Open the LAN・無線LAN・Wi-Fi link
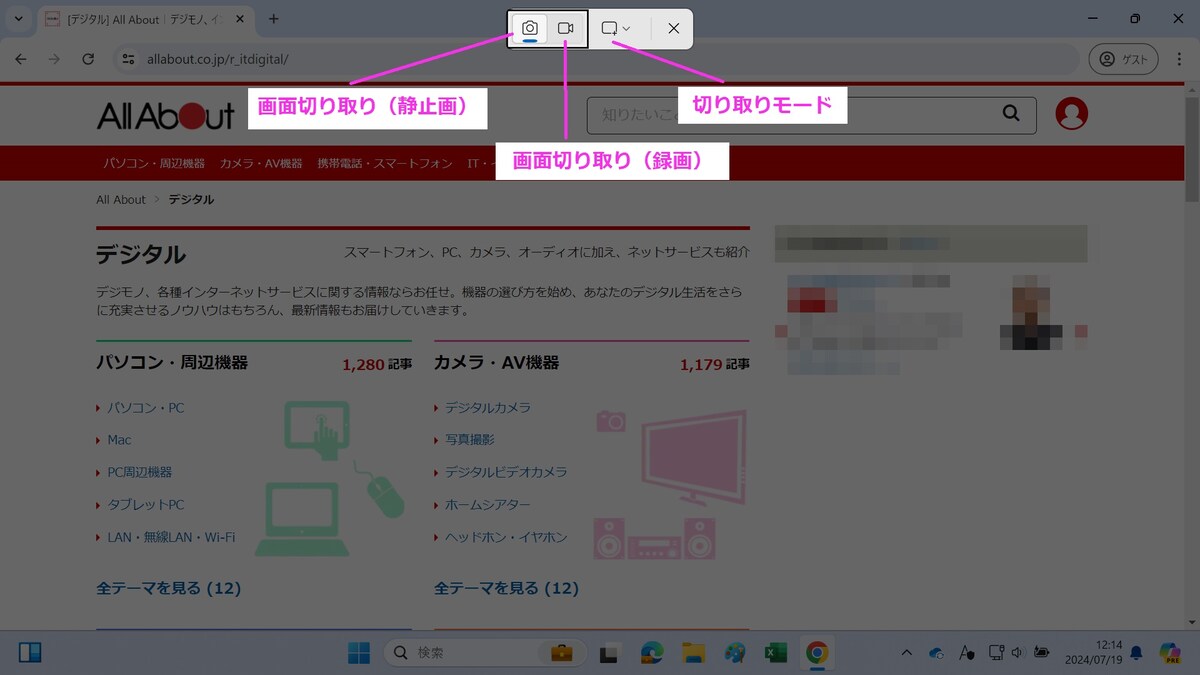The image size is (1200, 675). pos(171,537)
